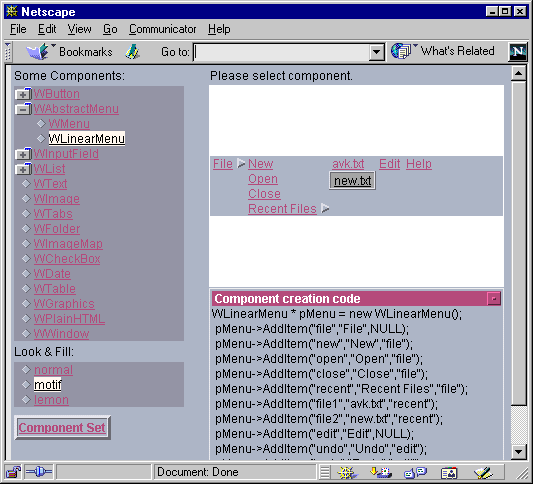Click the WList link

click(50, 169)
